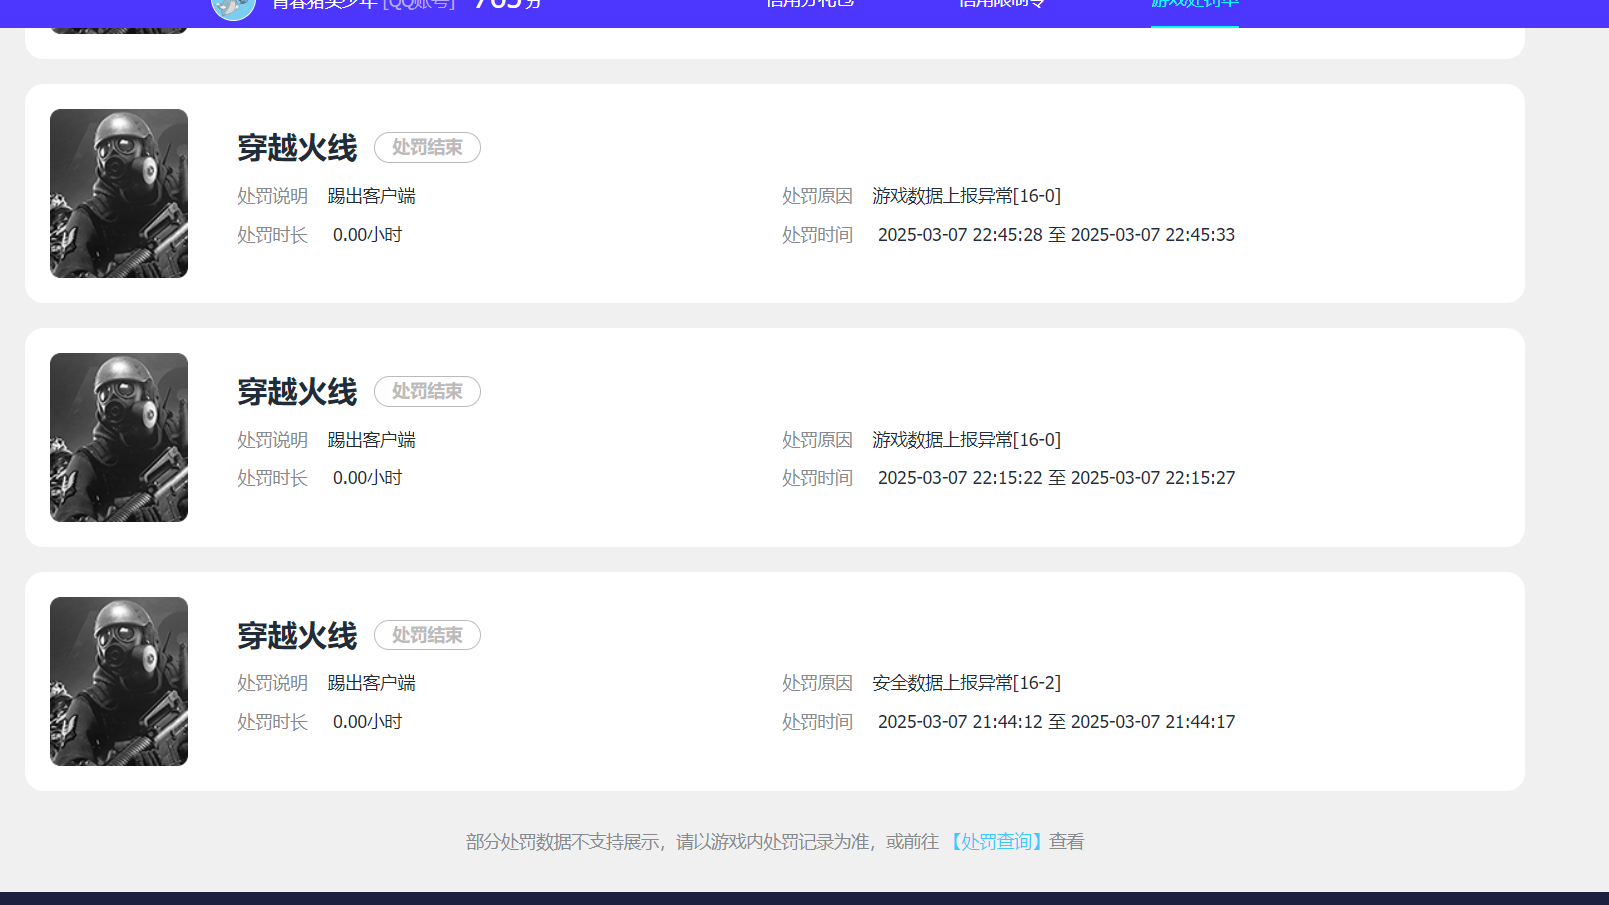1609x905 pixels.
Task: Click the 处罚时间 label in the 21:44:12 card
Action: [817, 722]
